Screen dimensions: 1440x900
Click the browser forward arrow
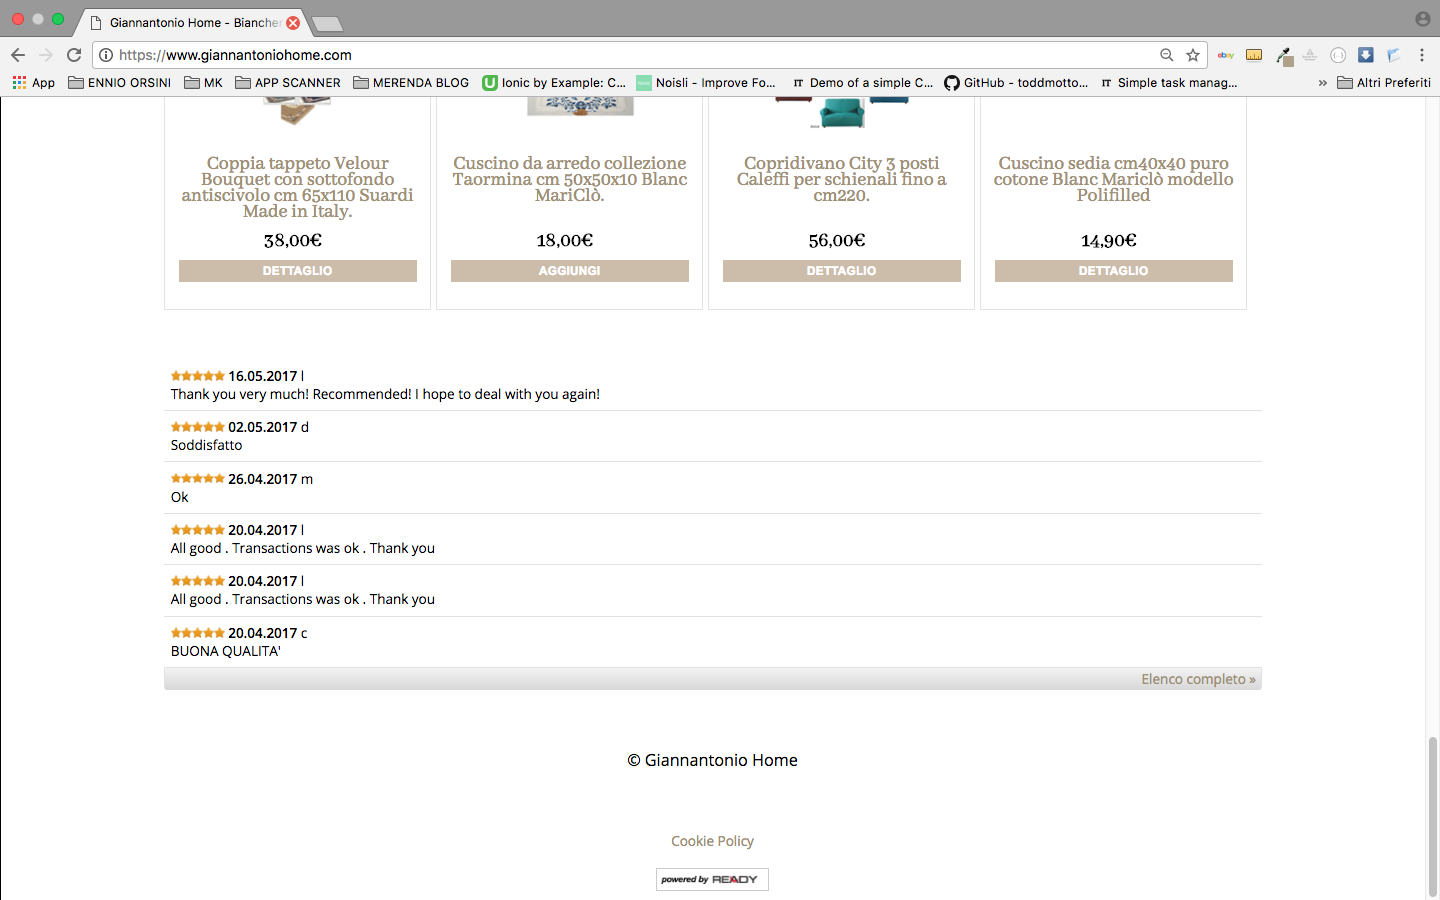point(46,55)
